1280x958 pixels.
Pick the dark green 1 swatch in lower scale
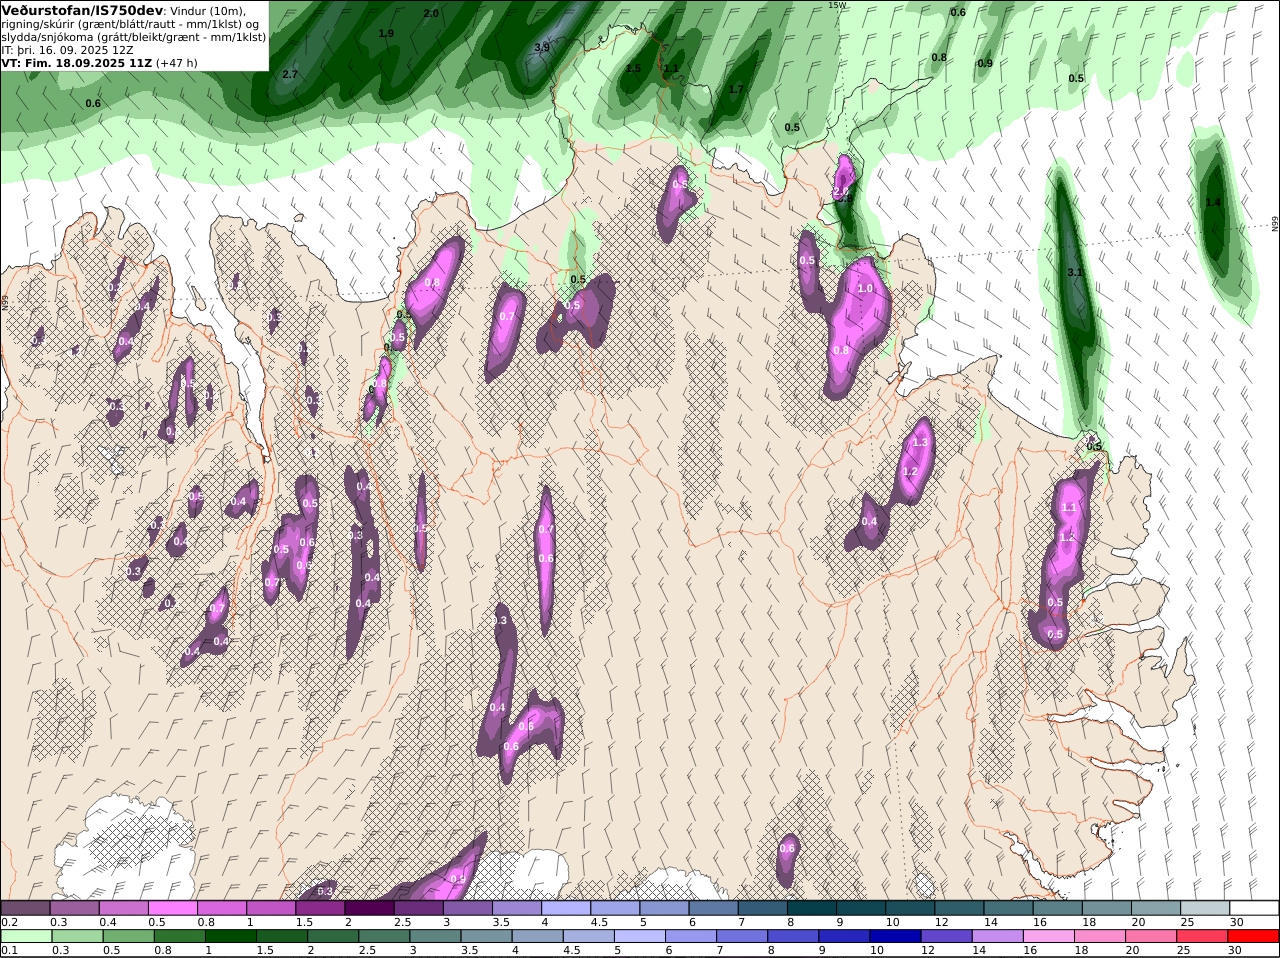click(230, 936)
